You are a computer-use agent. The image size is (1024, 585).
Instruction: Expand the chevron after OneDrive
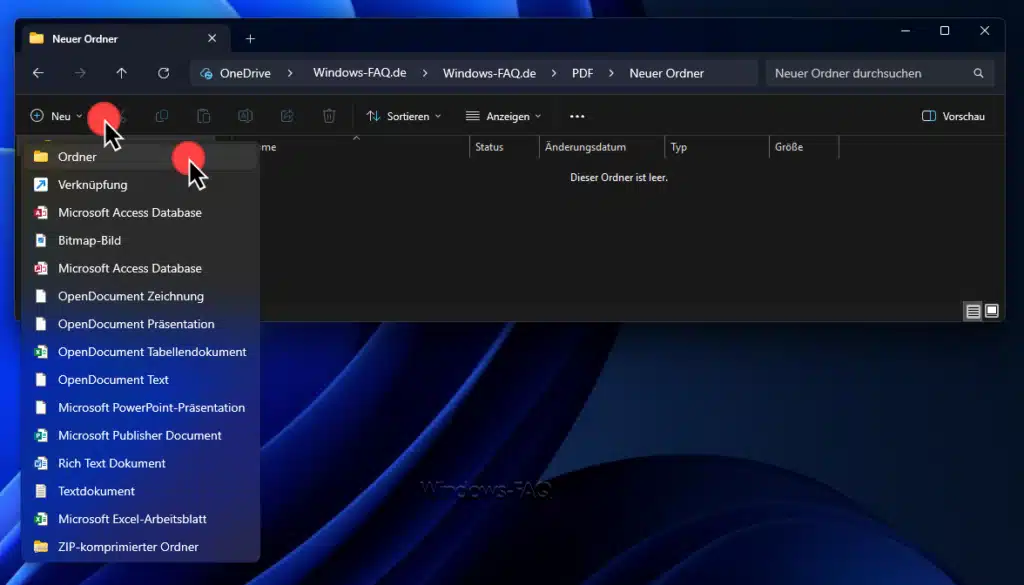coord(290,73)
